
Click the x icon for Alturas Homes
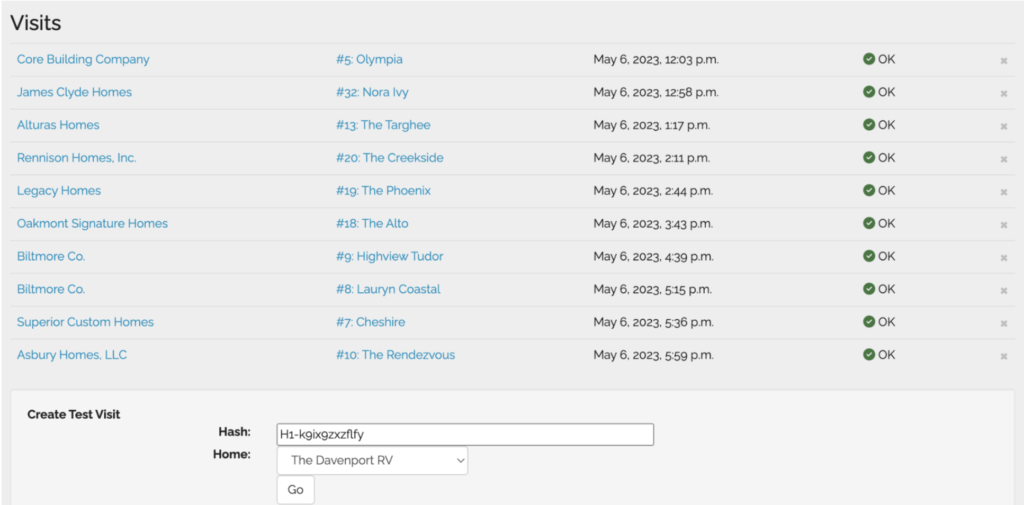click(1003, 127)
